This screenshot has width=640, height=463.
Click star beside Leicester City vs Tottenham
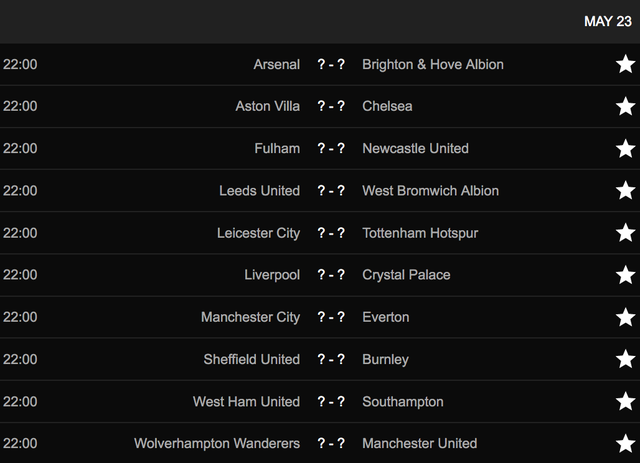pyautogui.click(x=625, y=233)
